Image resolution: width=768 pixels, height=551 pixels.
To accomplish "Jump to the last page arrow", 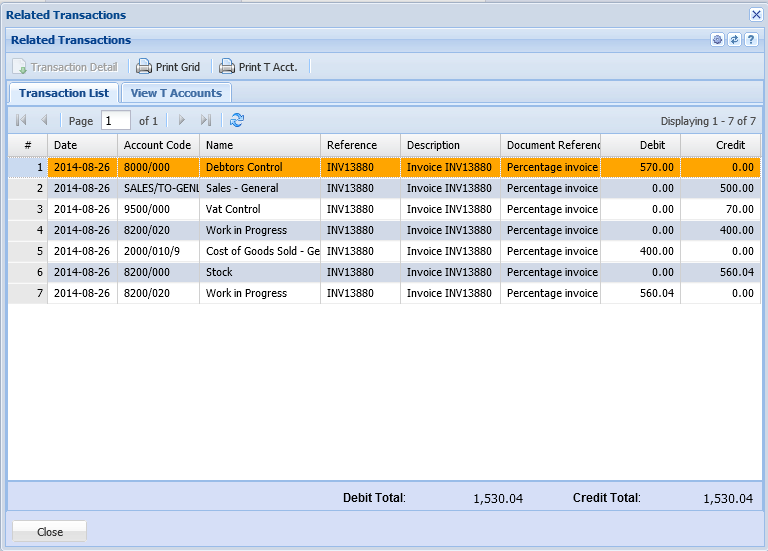I will [x=205, y=120].
